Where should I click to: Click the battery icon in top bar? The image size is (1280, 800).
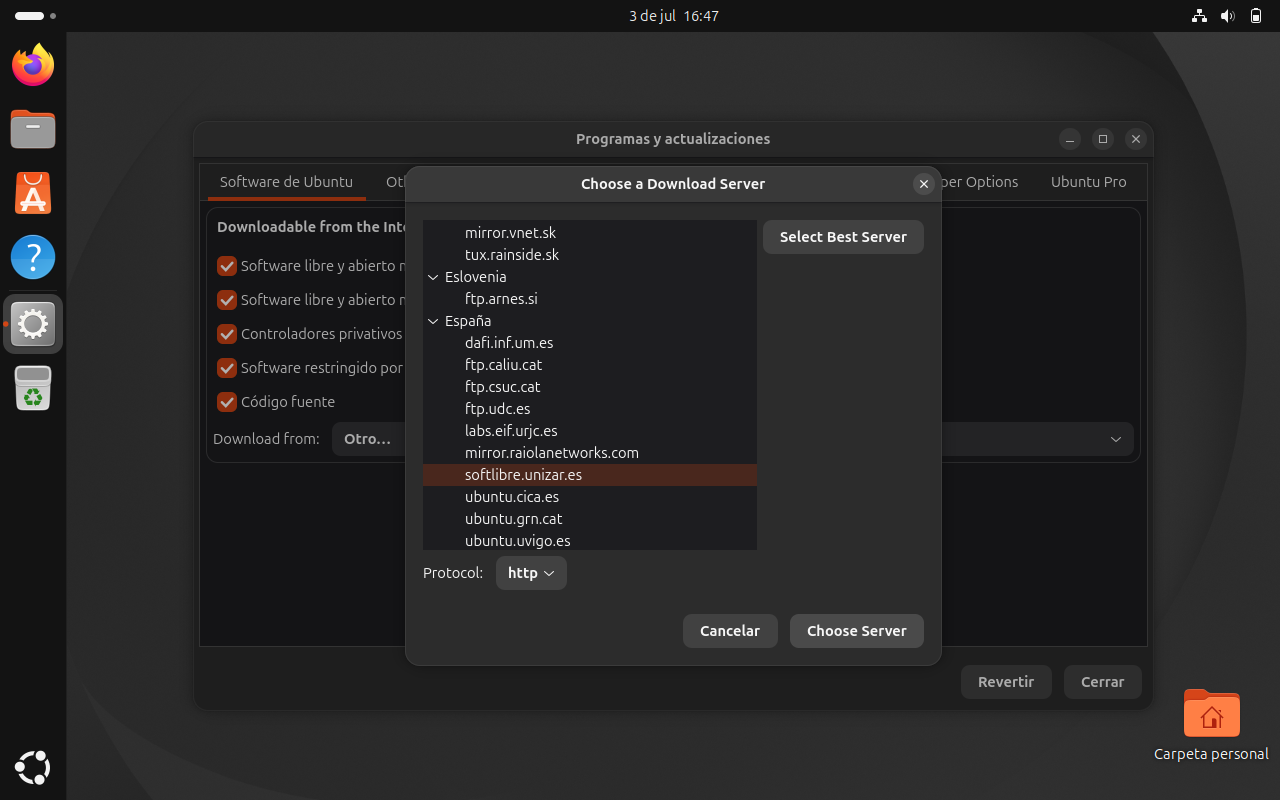(x=1256, y=16)
